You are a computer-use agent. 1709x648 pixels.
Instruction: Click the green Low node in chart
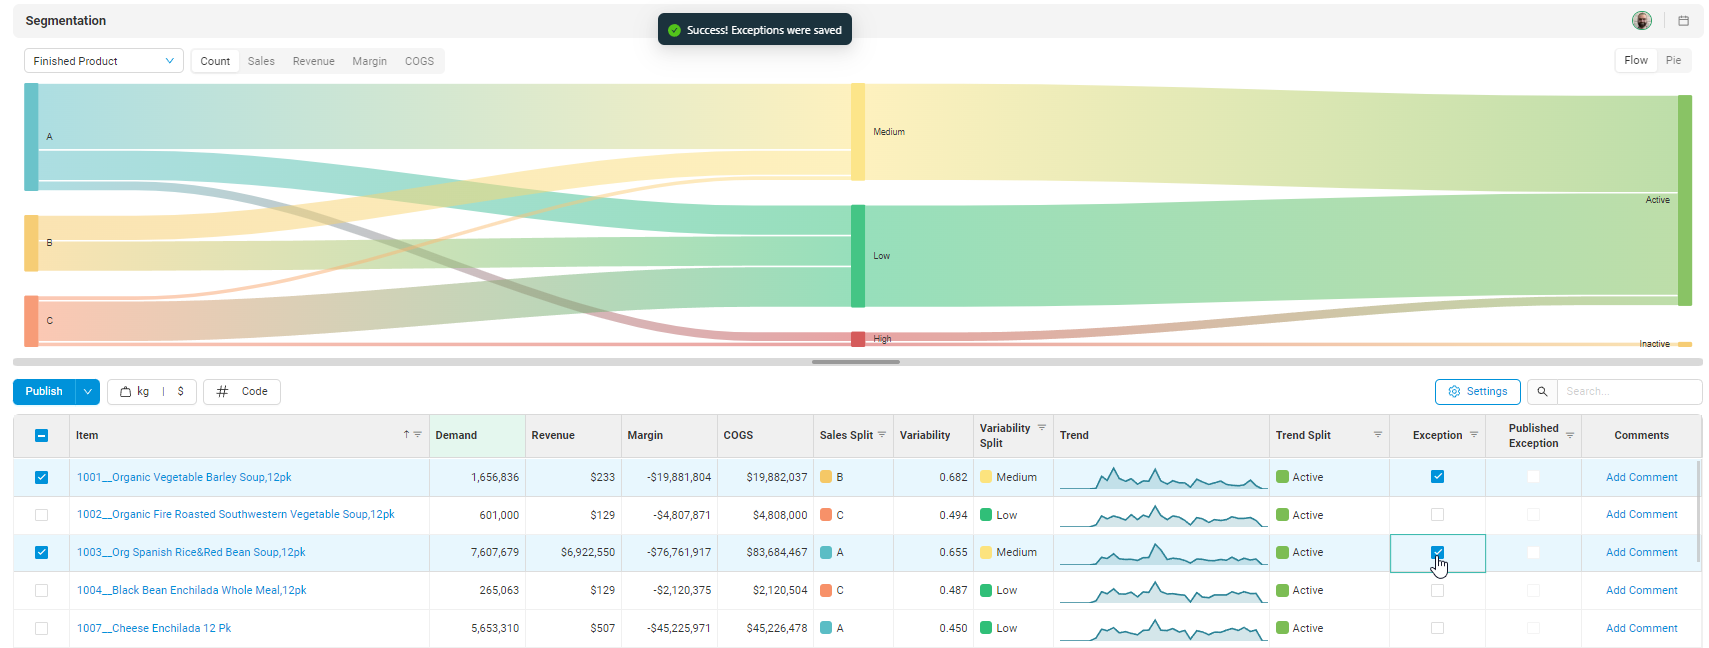(x=858, y=256)
